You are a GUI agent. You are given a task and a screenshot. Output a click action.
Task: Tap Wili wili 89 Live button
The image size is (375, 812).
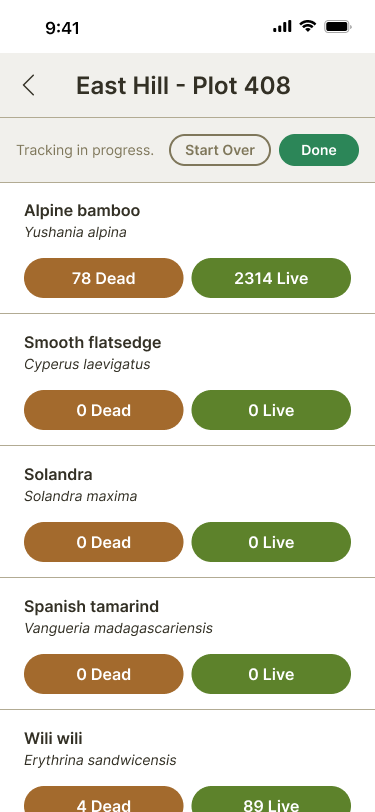(271, 799)
